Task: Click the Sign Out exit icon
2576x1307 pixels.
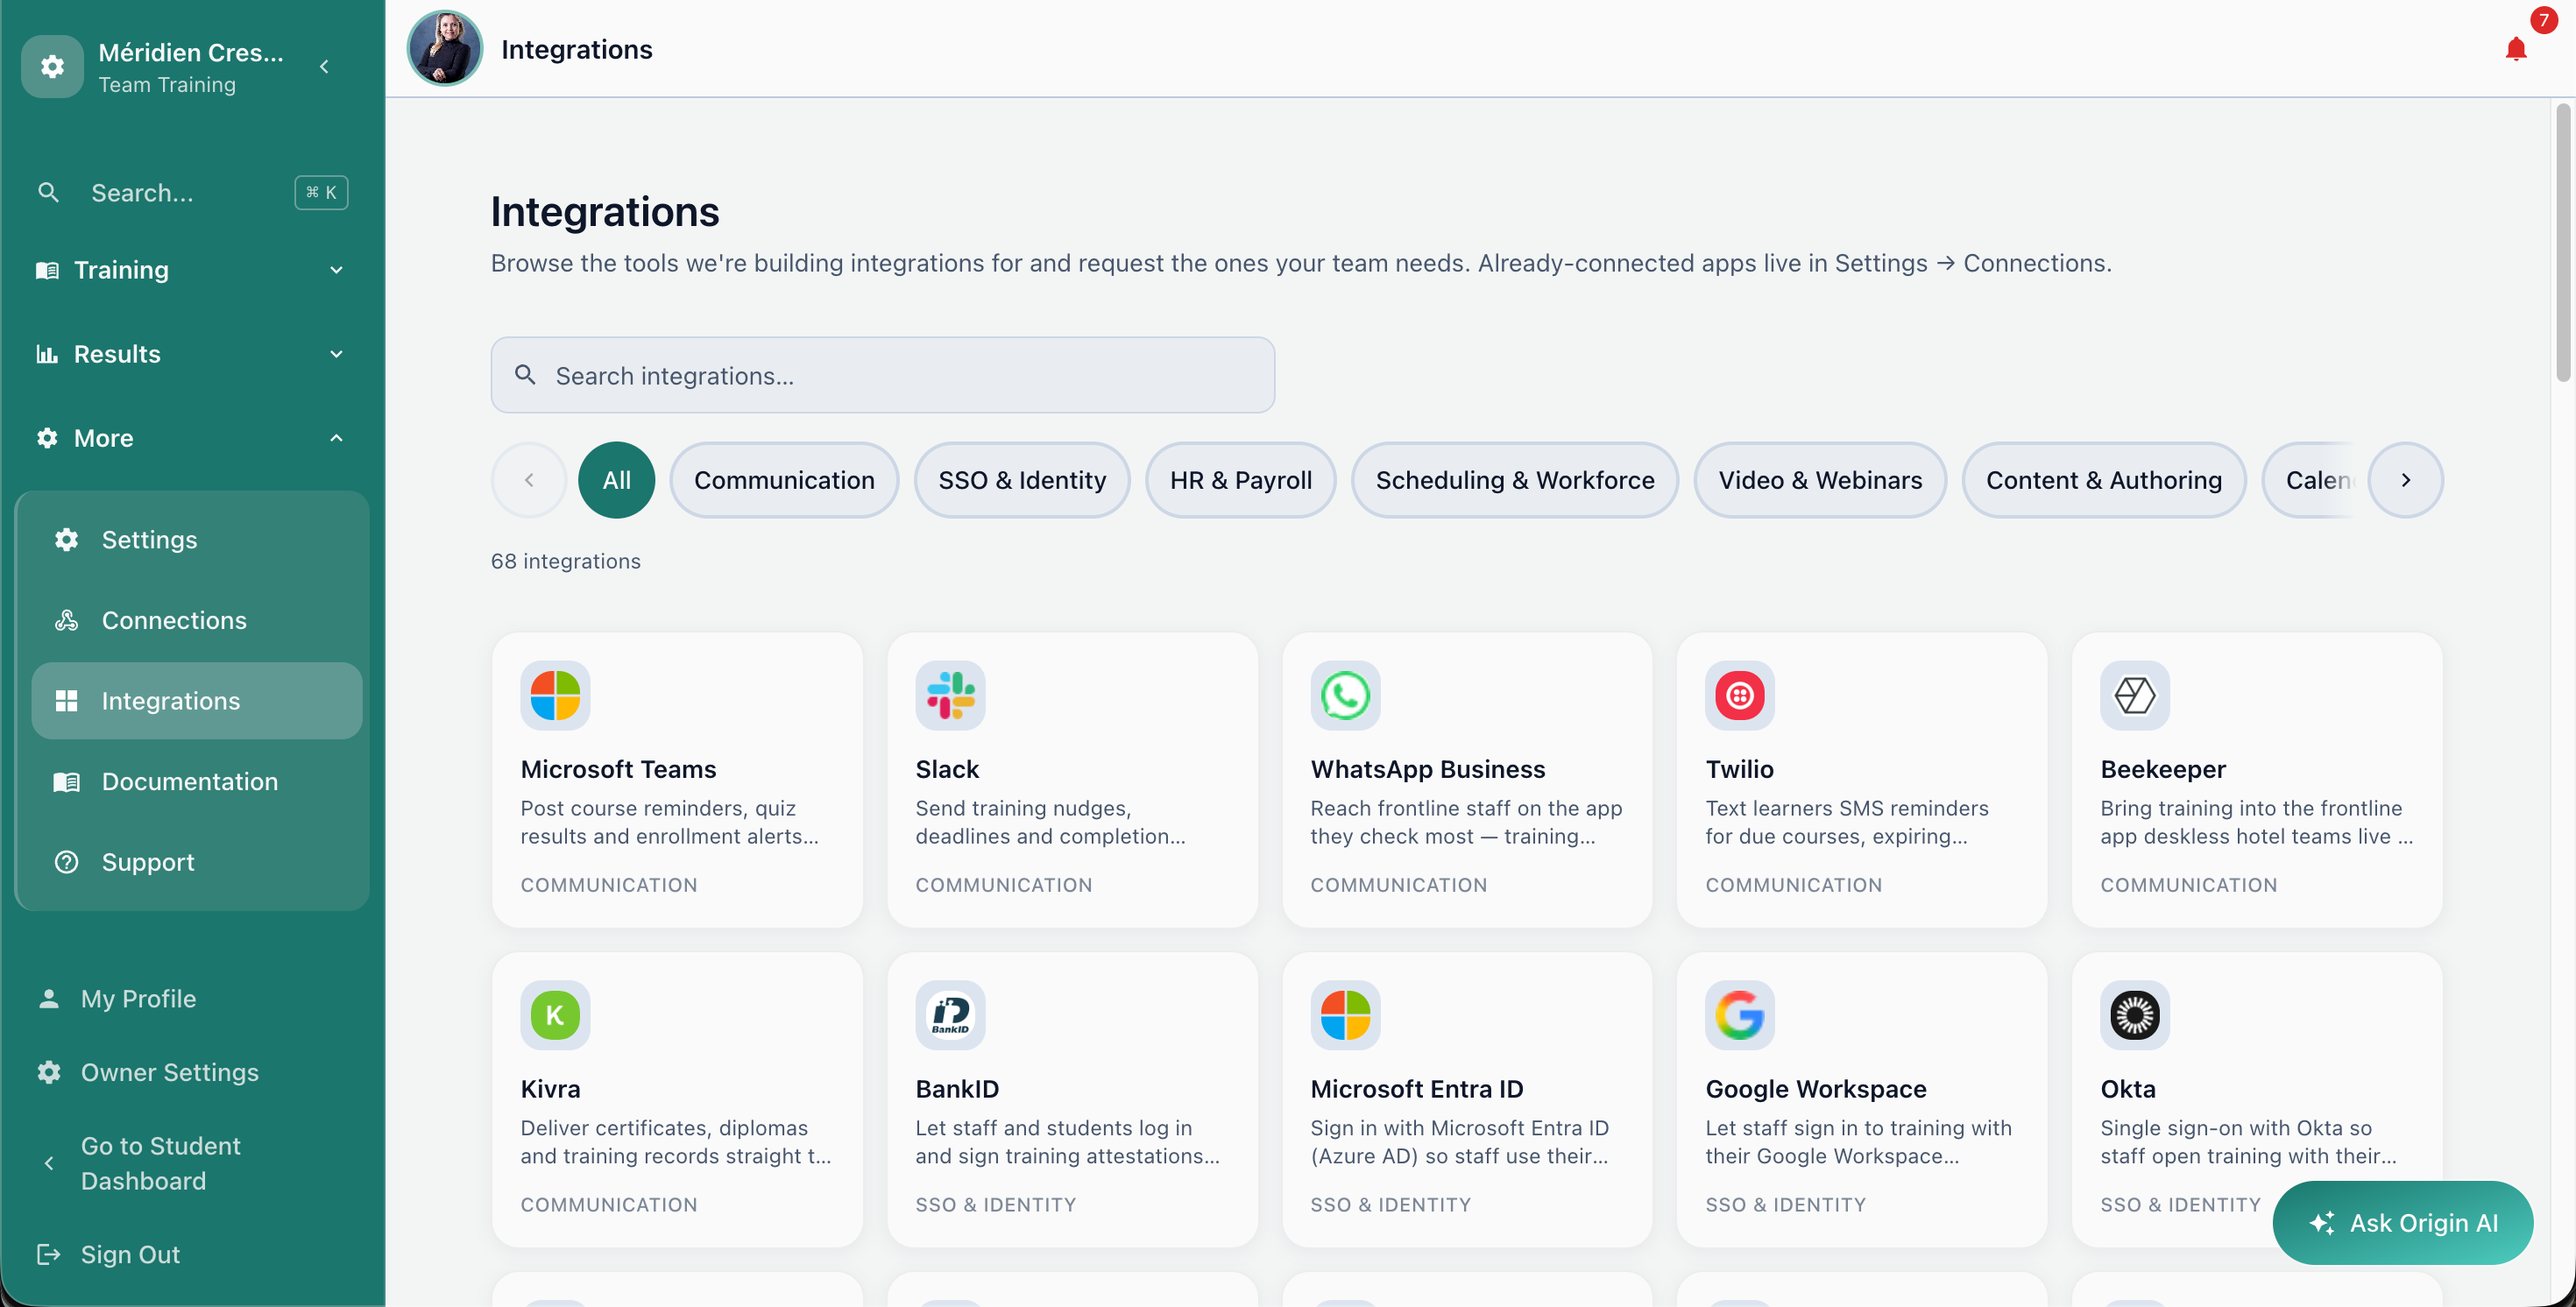Action: click(x=48, y=1254)
